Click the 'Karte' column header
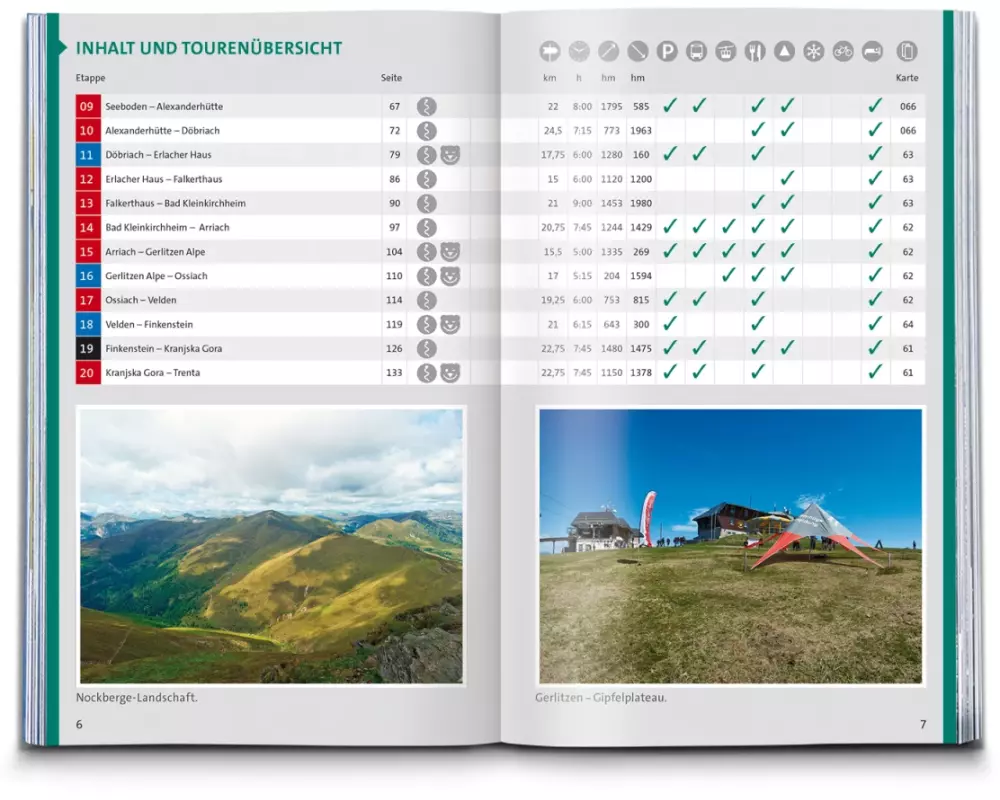 [x=906, y=78]
